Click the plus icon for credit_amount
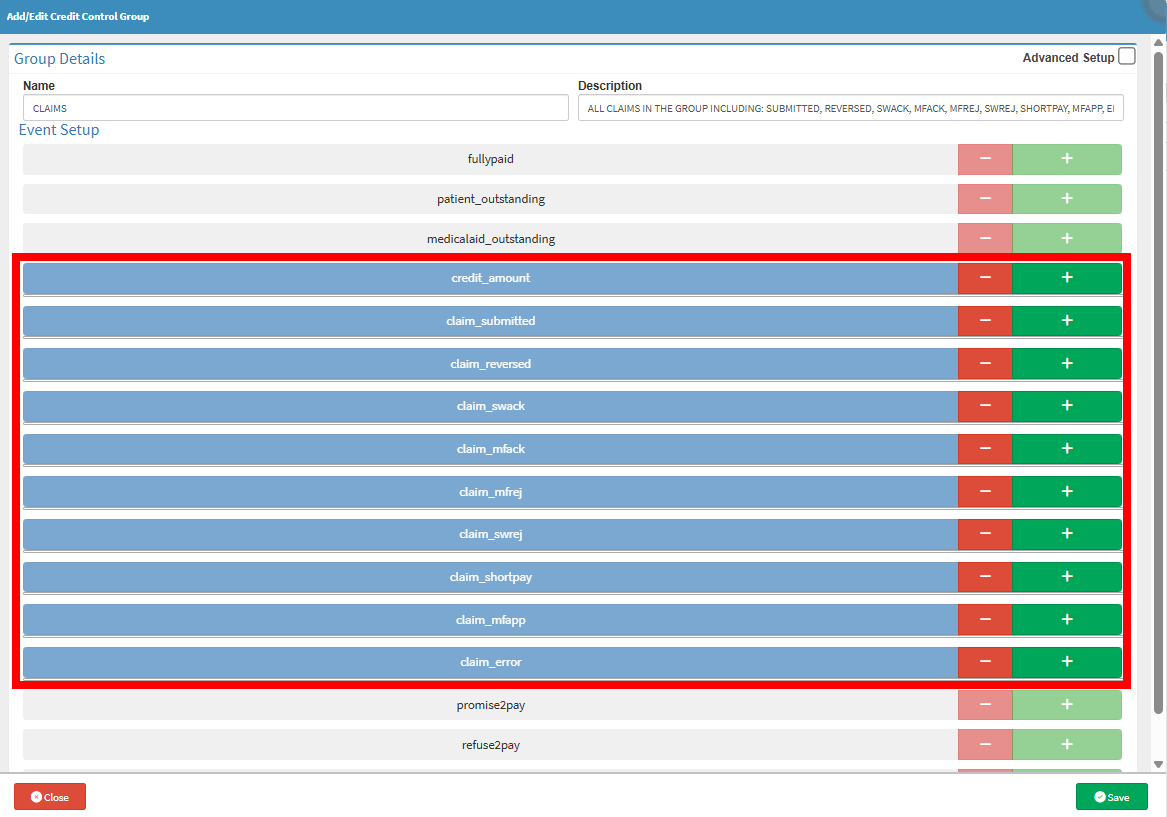This screenshot has width=1167, height=817. coord(1066,278)
